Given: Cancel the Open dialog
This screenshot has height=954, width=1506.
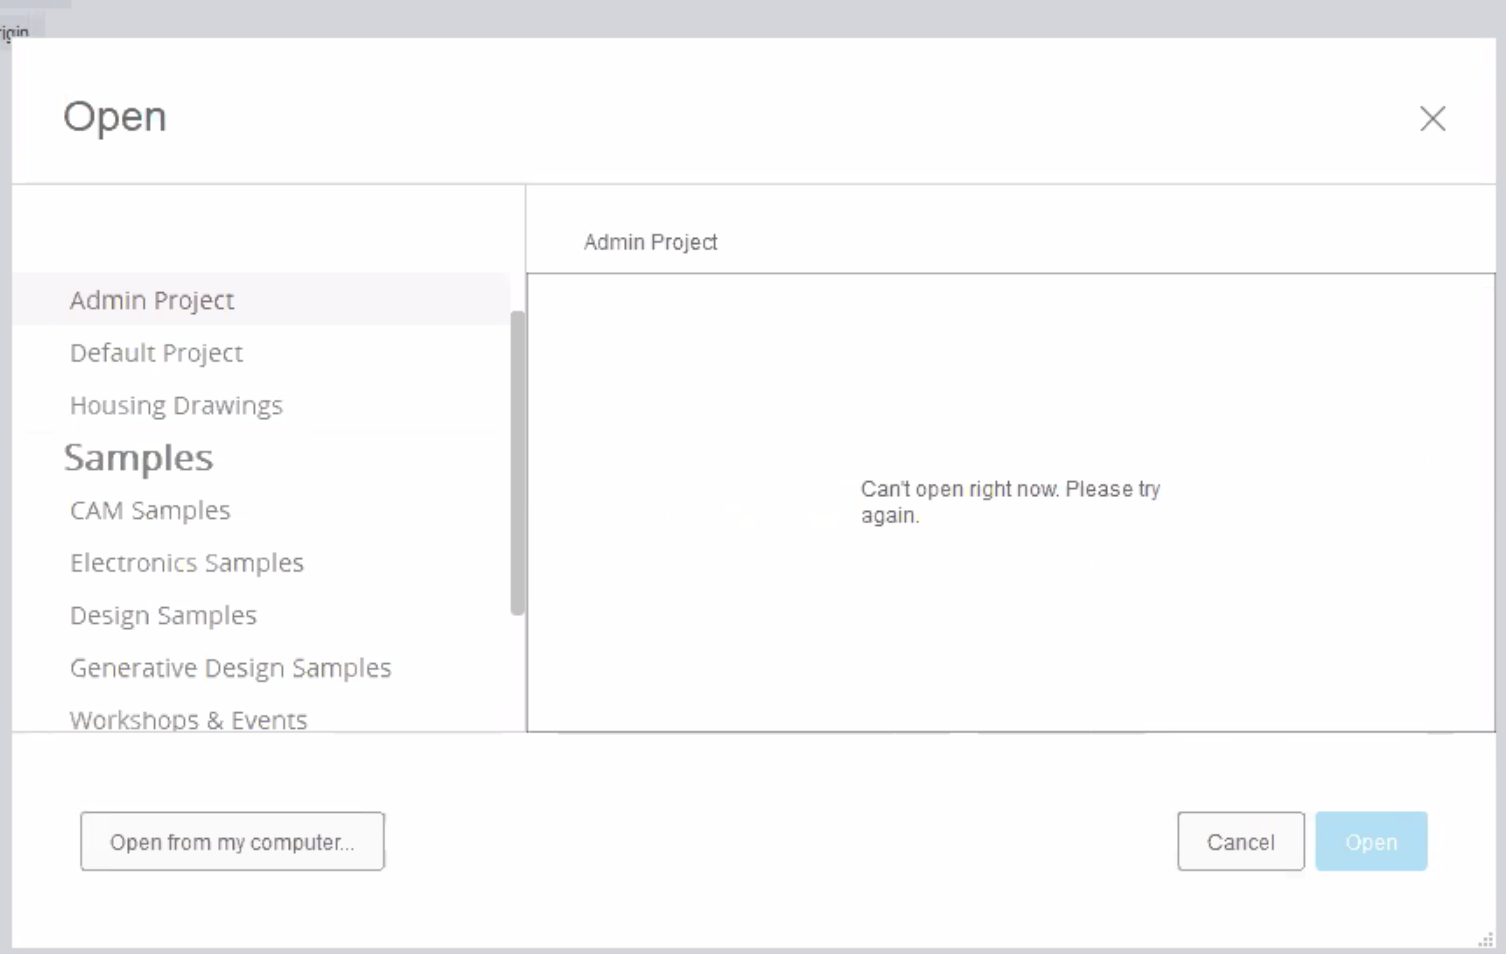Looking at the screenshot, I should pyautogui.click(x=1240, y=842).
